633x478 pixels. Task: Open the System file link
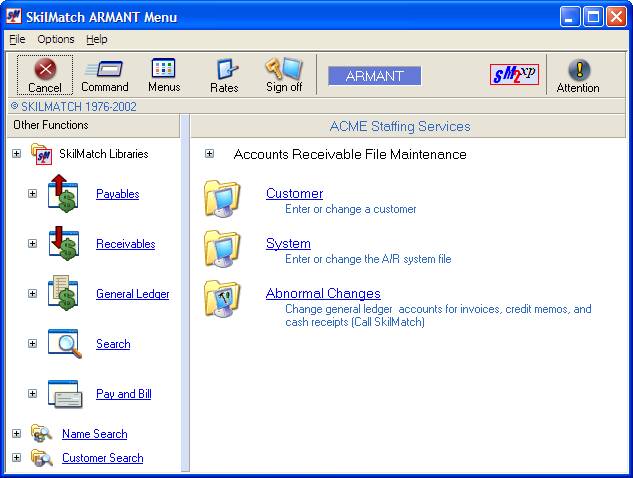point(288,243)
